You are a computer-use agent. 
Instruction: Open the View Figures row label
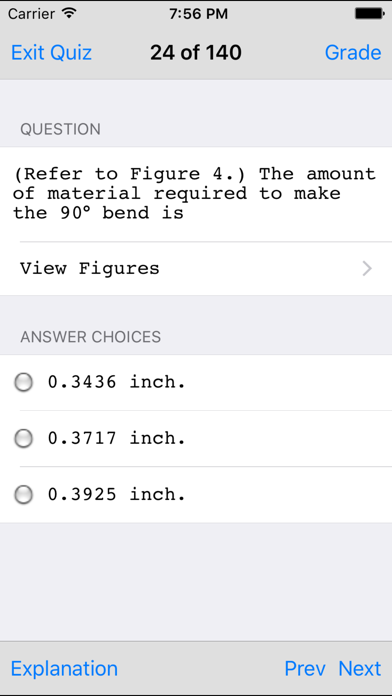(90, 269)
